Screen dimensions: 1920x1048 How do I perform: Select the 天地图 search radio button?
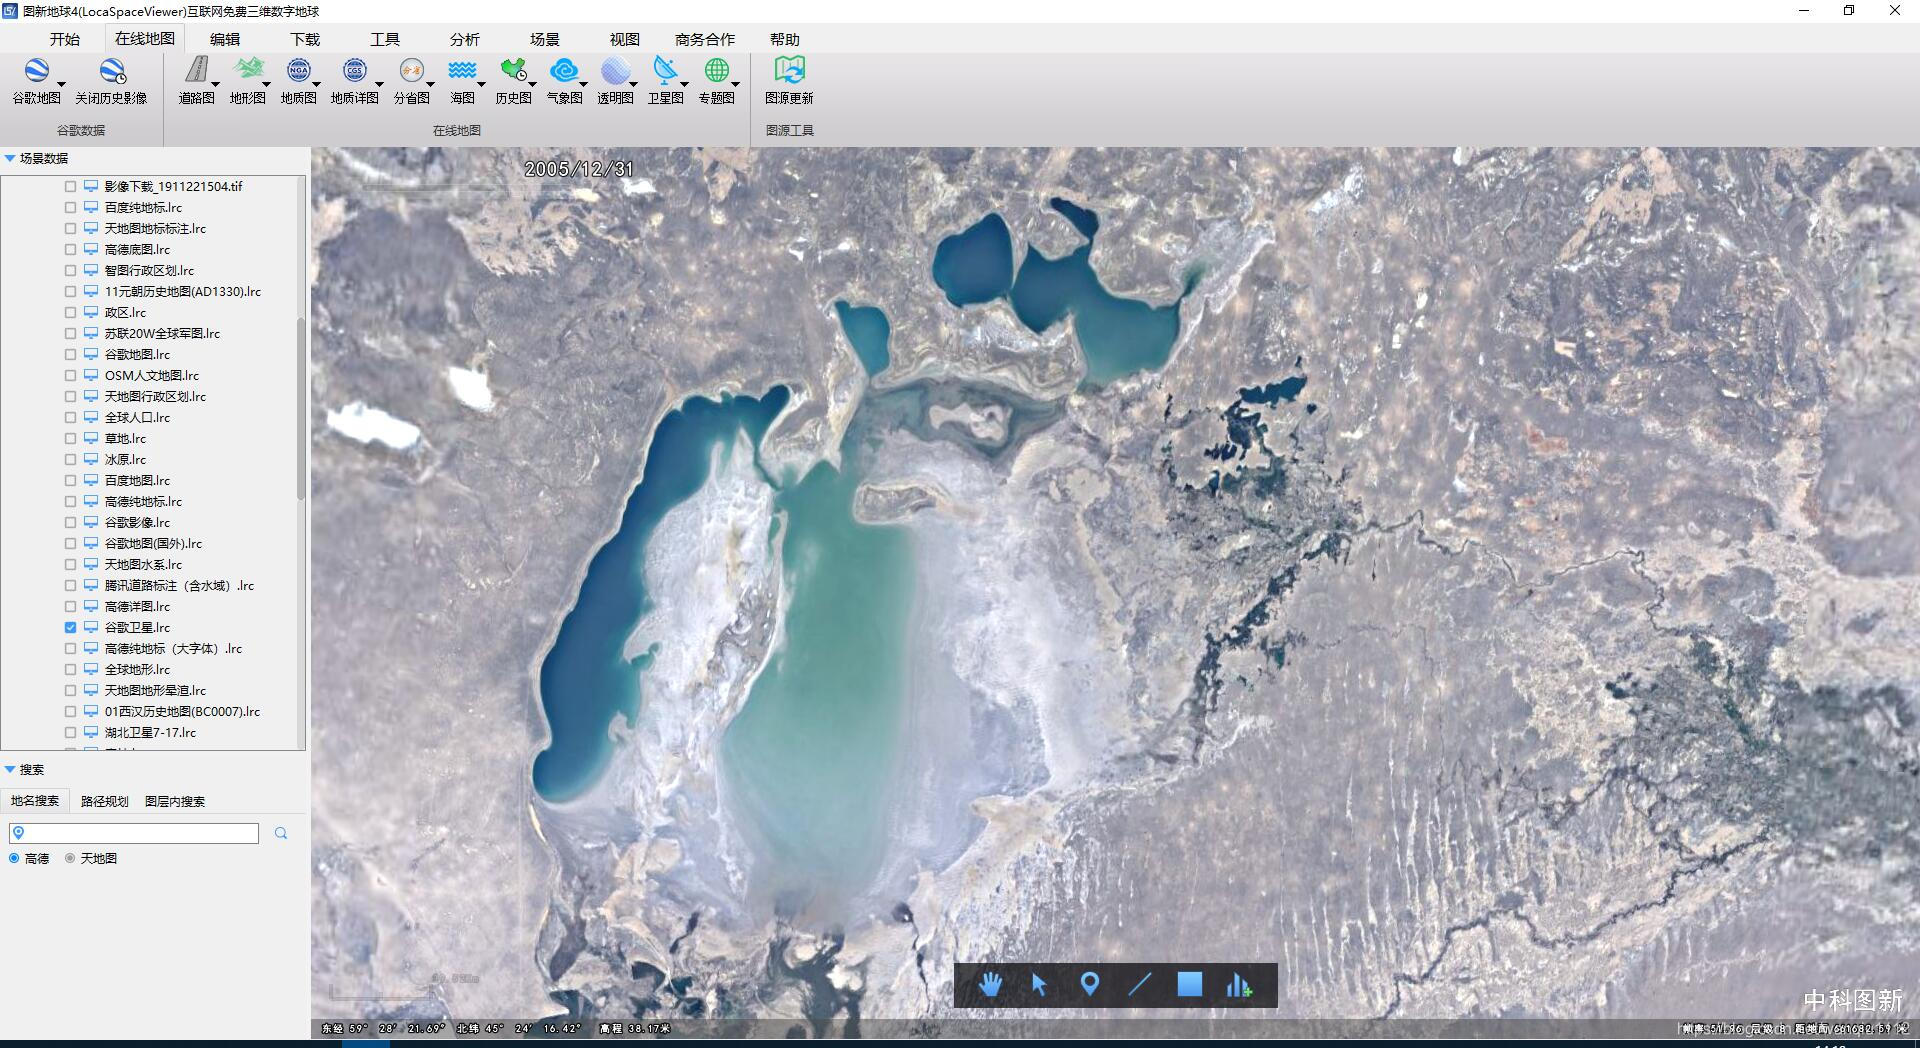pos(70,858)
